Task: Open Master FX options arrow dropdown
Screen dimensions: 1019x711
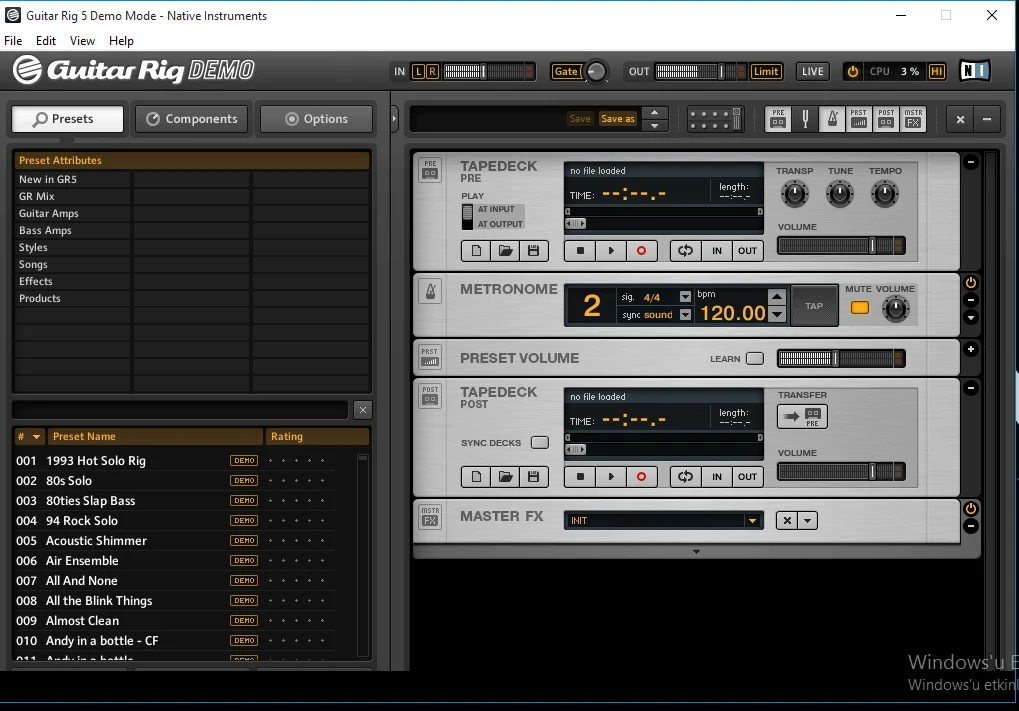Action: [x=807, y=521]
